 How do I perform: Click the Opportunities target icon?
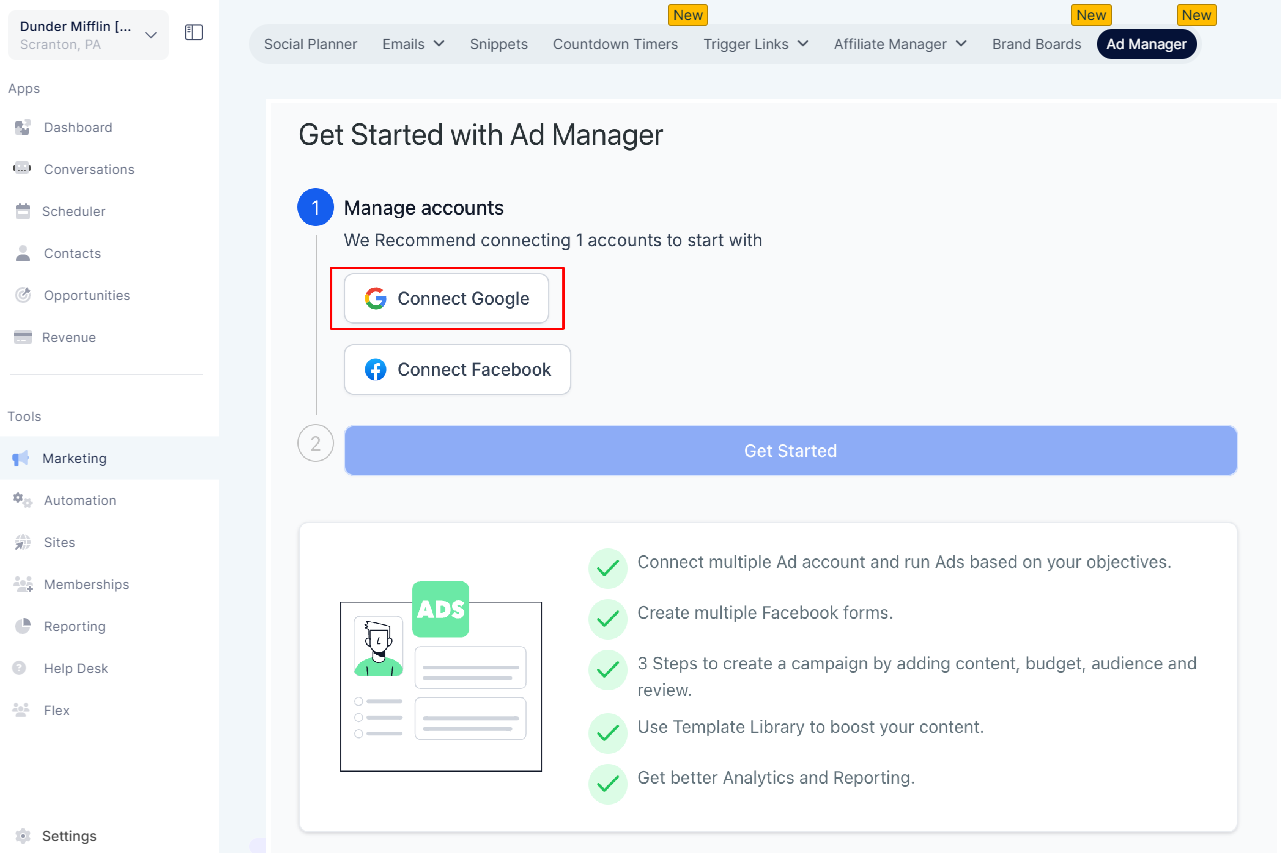coord(22,295)
